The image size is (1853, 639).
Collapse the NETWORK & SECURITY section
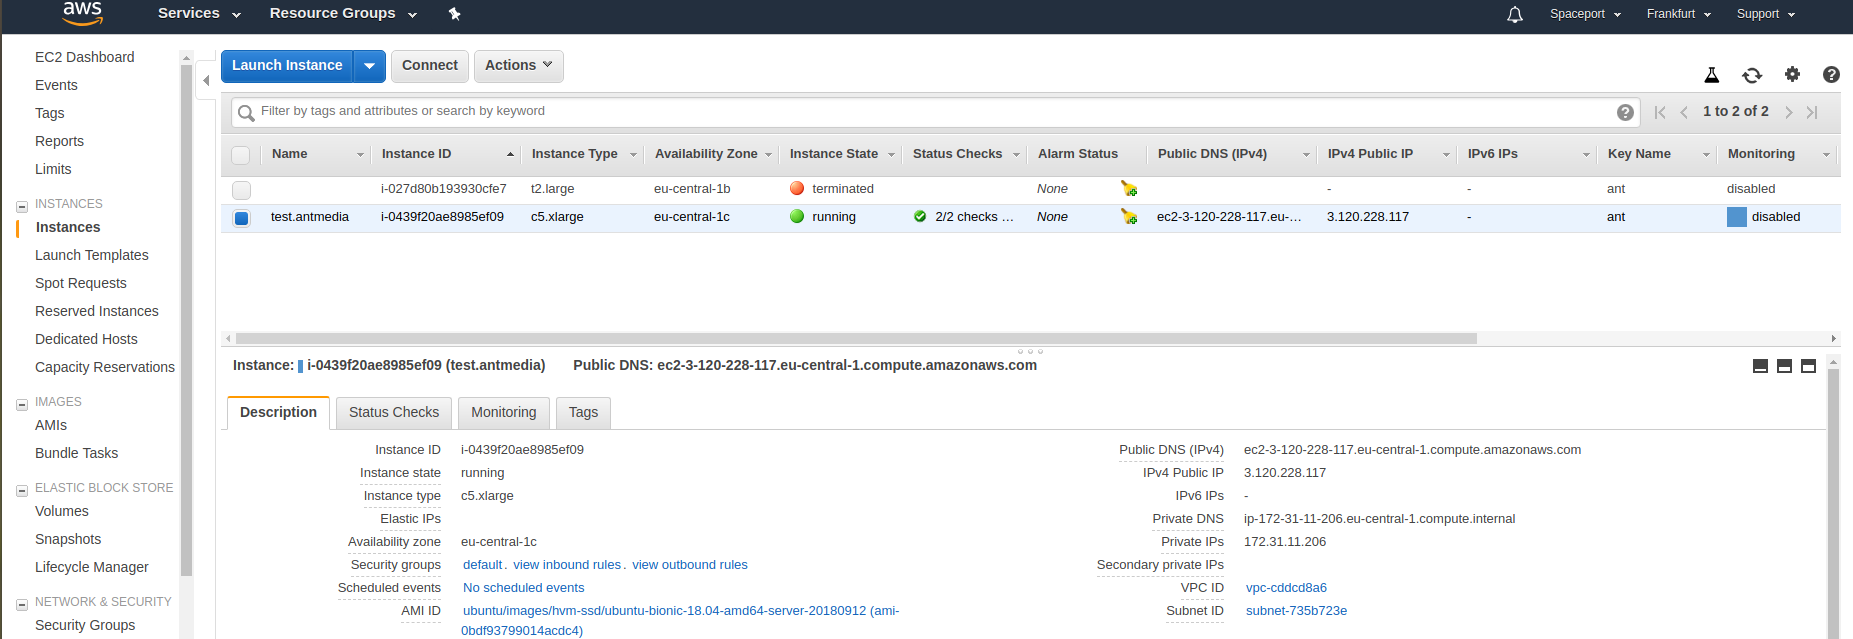[x=22, y=604]
